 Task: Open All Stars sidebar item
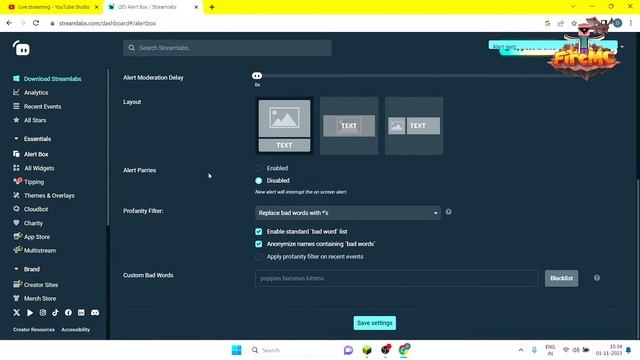click(35, 120)
